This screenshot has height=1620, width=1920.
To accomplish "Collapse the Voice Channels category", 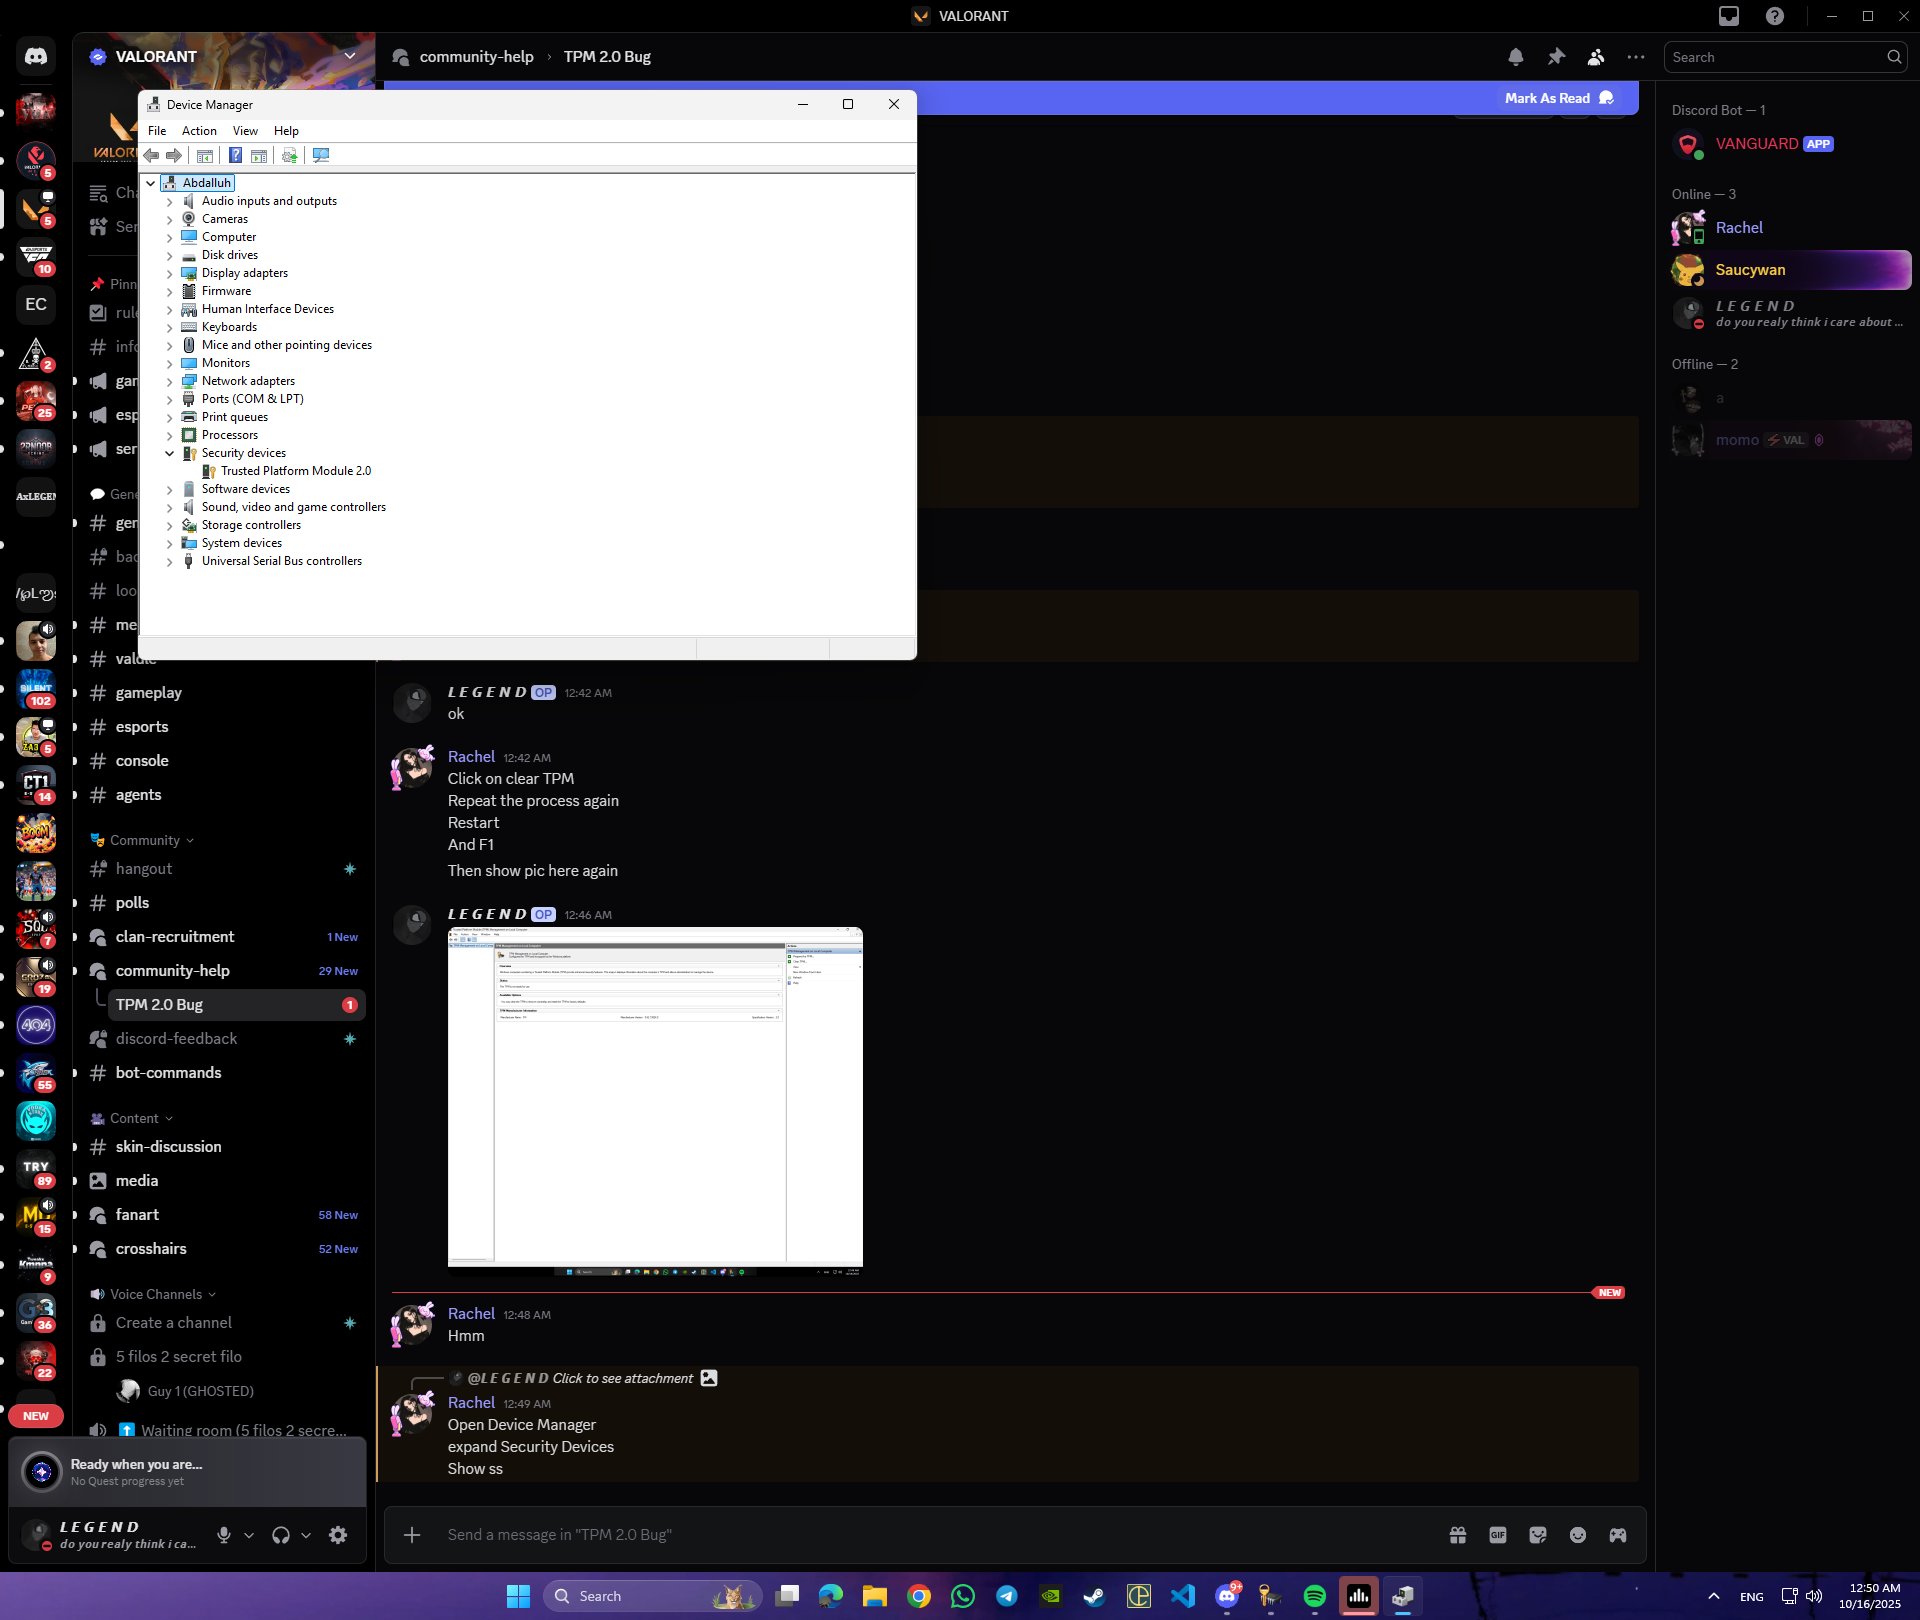I will (x=155, y=1294).
